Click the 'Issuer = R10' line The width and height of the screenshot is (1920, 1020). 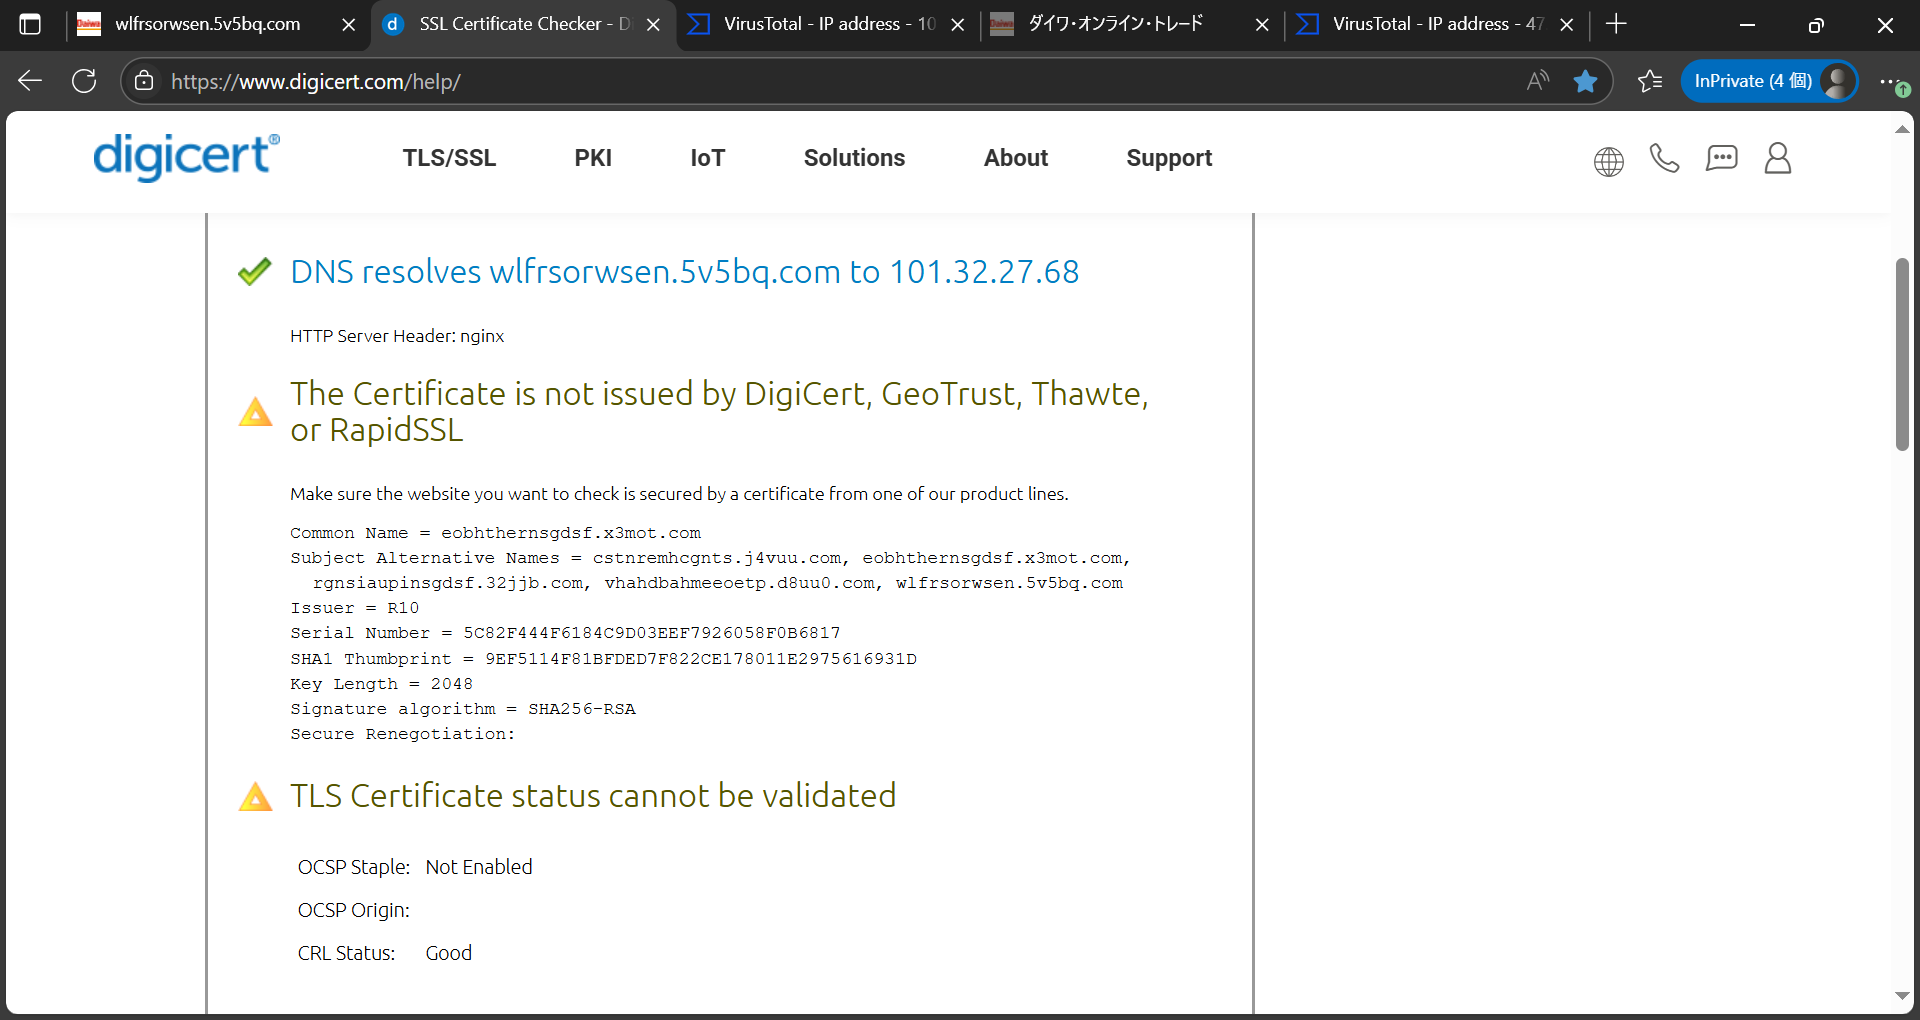(354, 608)
